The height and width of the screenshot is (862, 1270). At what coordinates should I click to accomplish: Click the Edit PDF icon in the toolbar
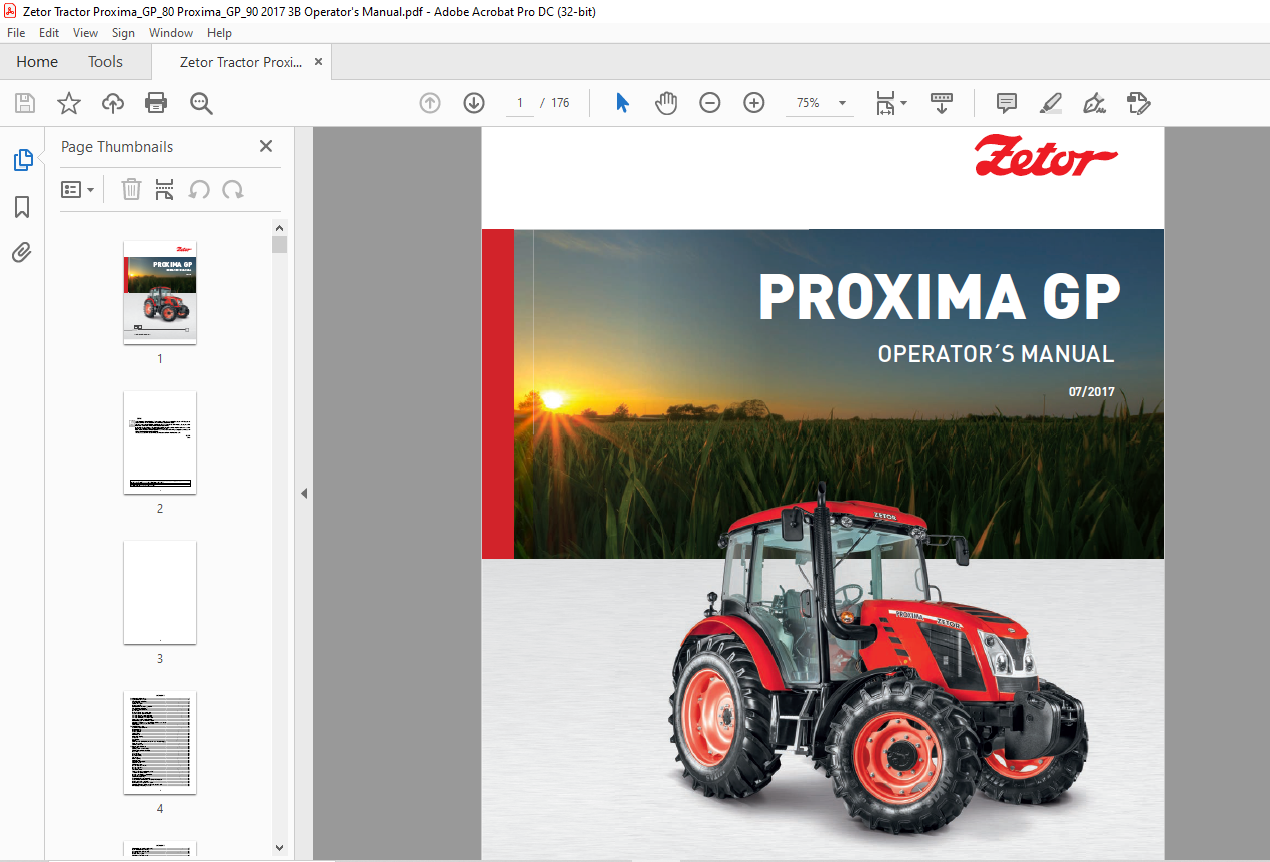[1139, 103]
